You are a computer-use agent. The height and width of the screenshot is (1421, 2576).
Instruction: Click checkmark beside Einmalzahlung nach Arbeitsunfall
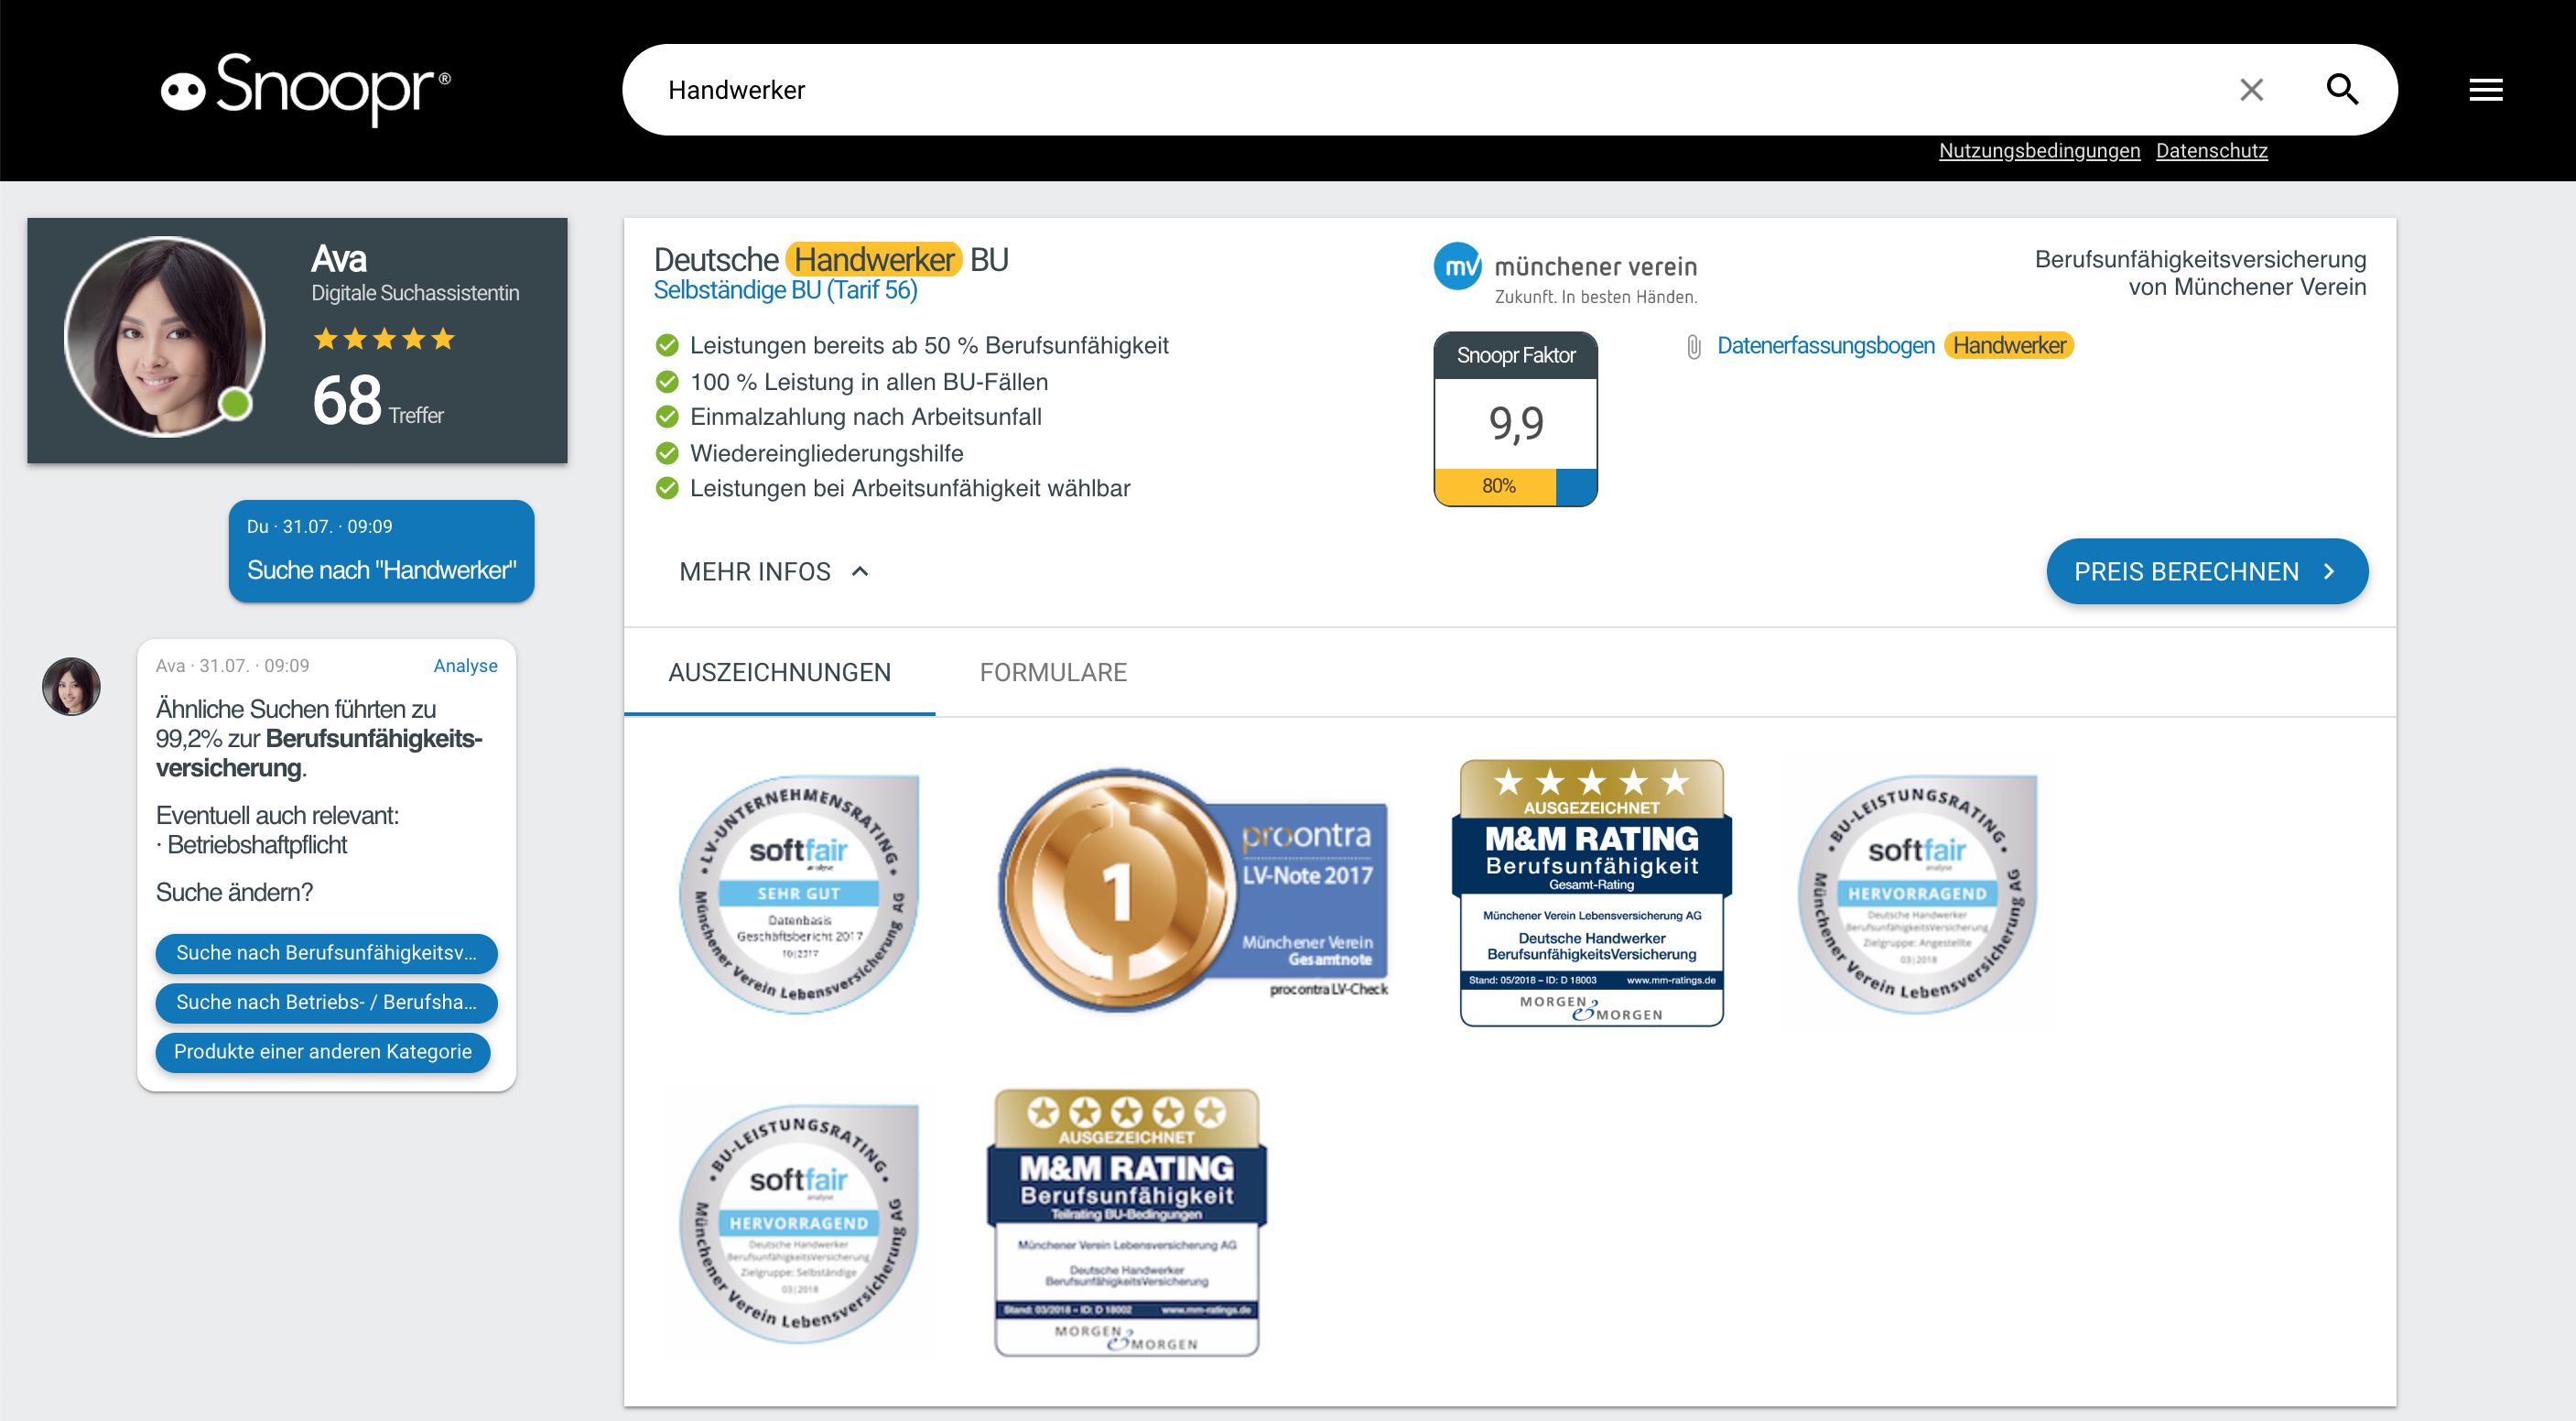tap(667, 417)
